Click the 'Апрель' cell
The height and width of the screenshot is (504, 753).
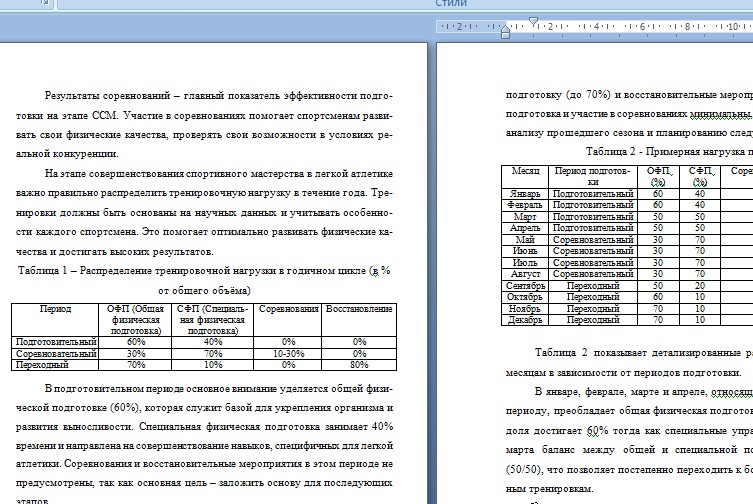pos(525,228)
